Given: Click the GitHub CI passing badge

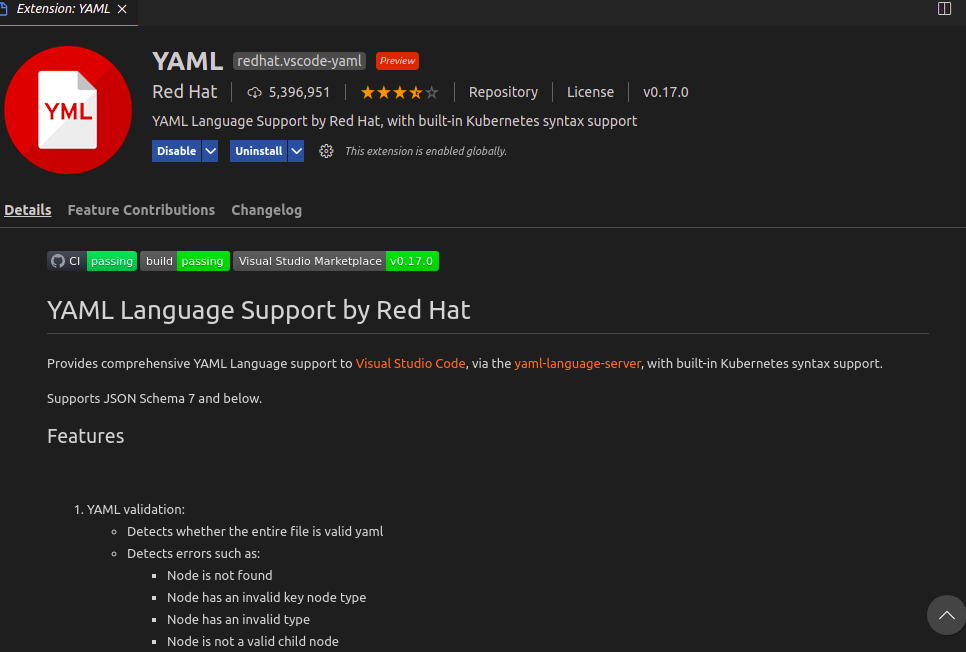Looking at the screenshot, I should [x=92, y=261].
